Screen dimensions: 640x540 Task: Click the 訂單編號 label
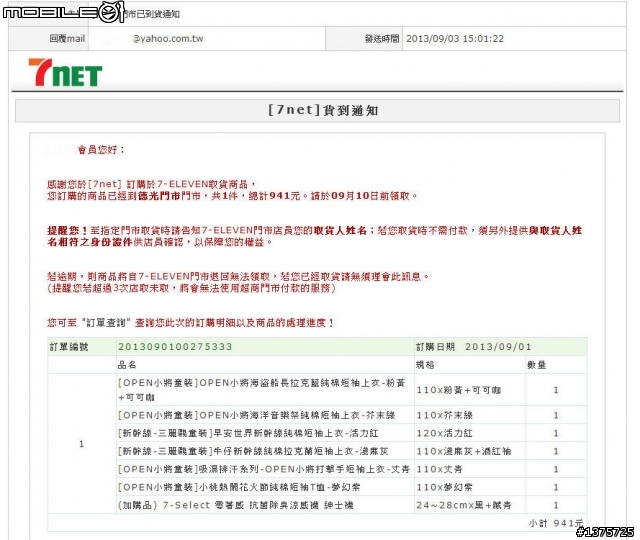[69, 347]
